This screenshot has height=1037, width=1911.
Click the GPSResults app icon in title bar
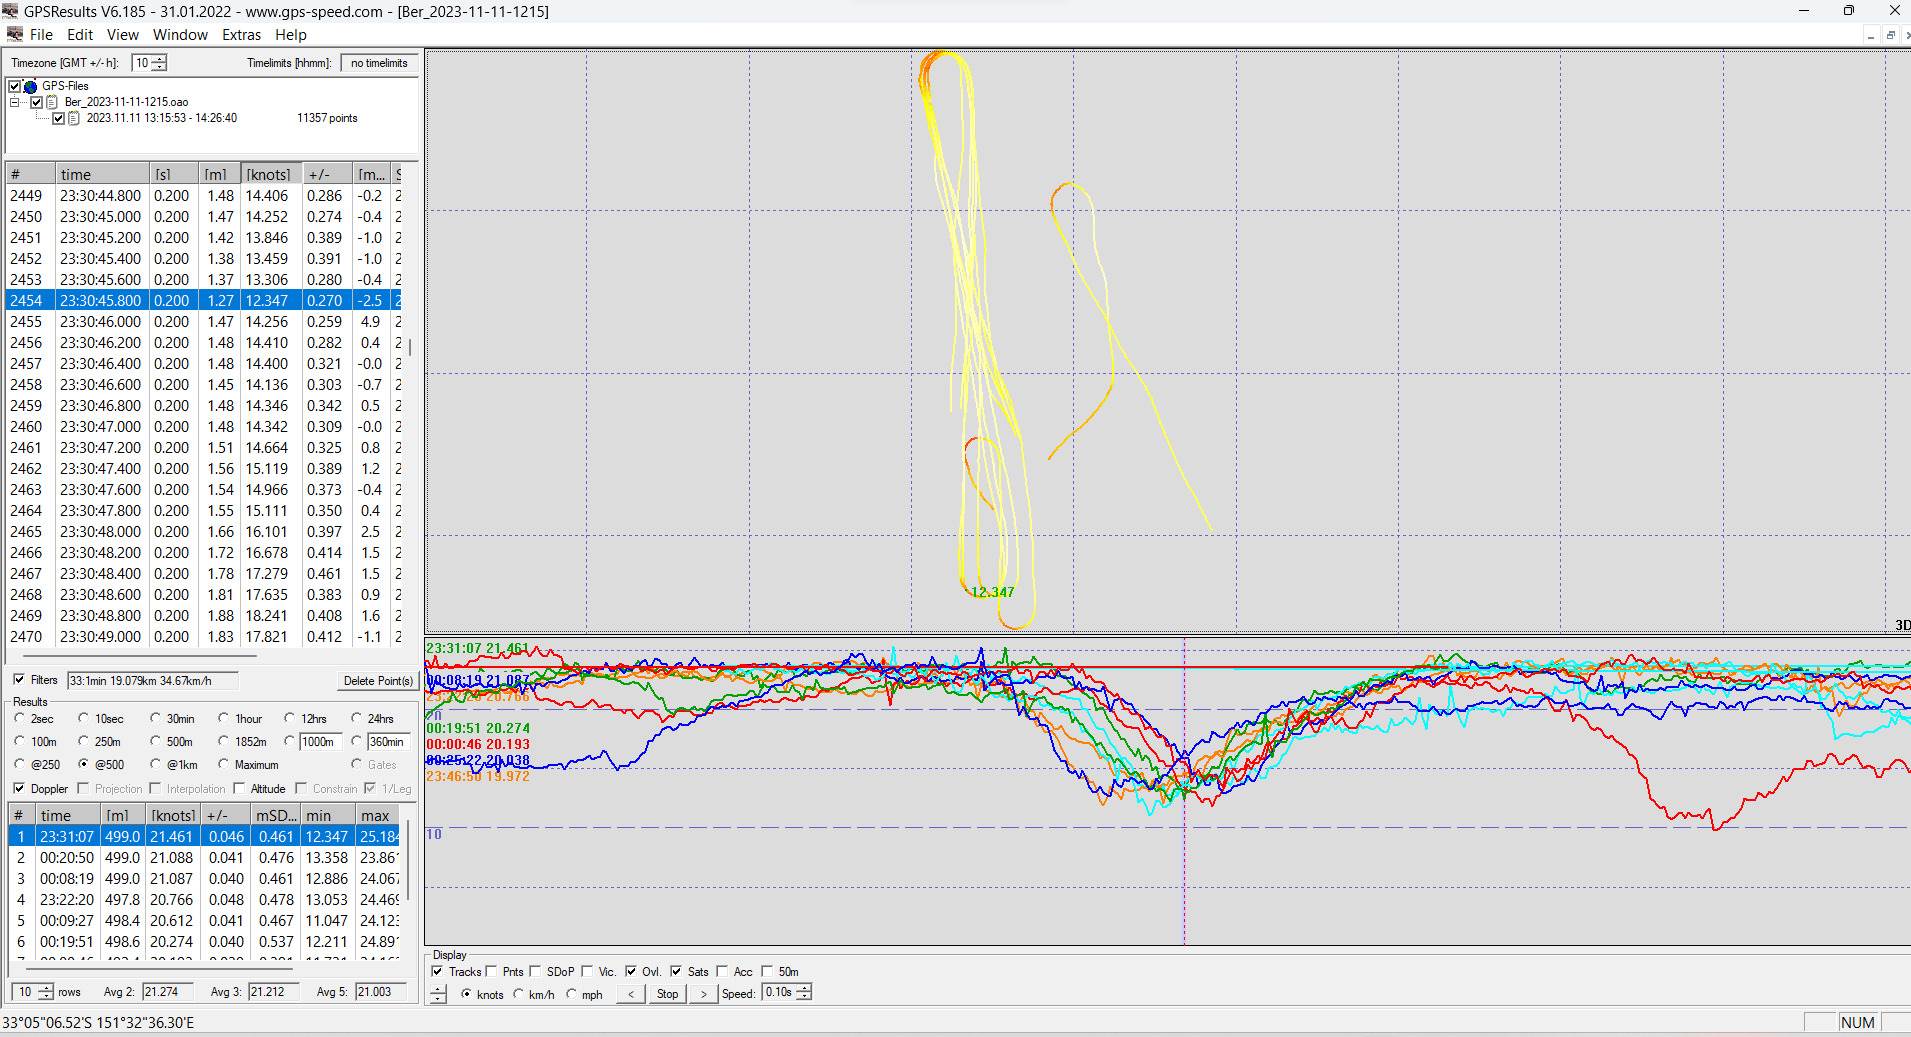(x=10, y=11)
